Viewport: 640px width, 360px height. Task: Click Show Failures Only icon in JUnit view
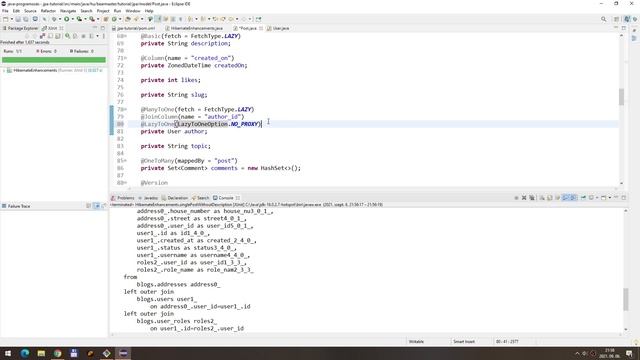[42, 36]
